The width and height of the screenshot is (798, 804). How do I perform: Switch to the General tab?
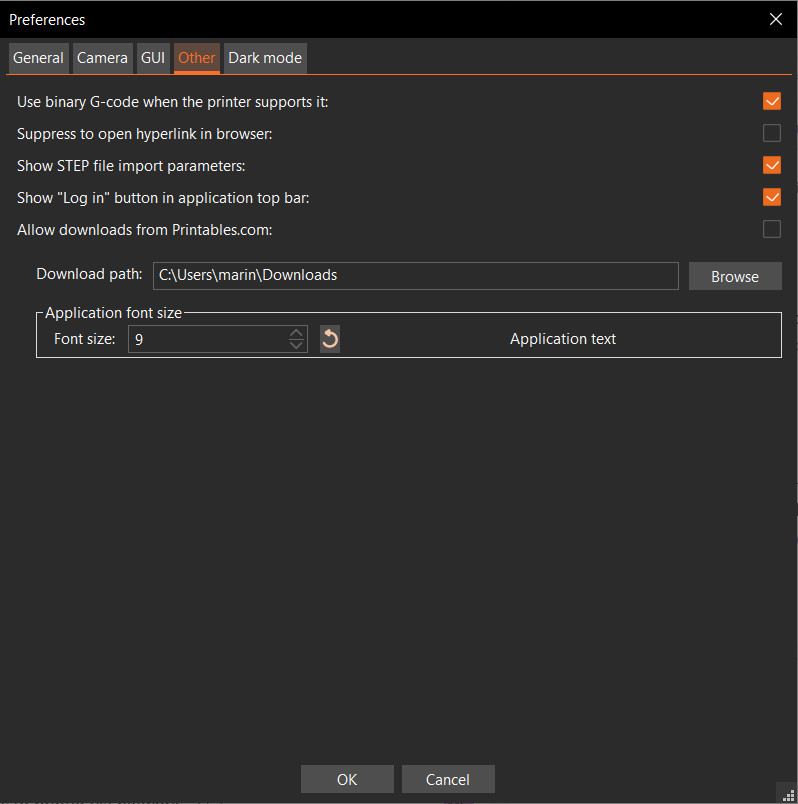(x=38, y=58)
